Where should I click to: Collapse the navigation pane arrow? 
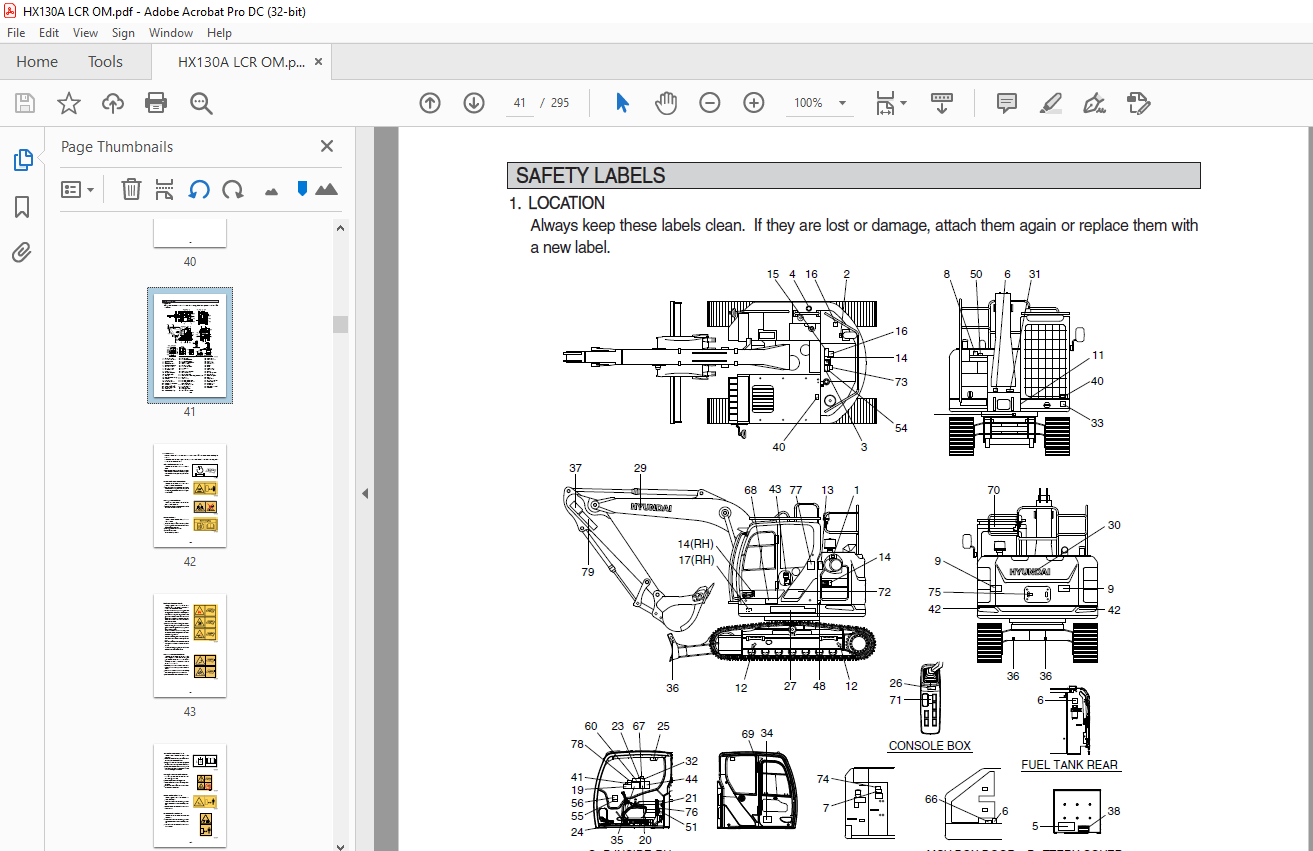365,493
